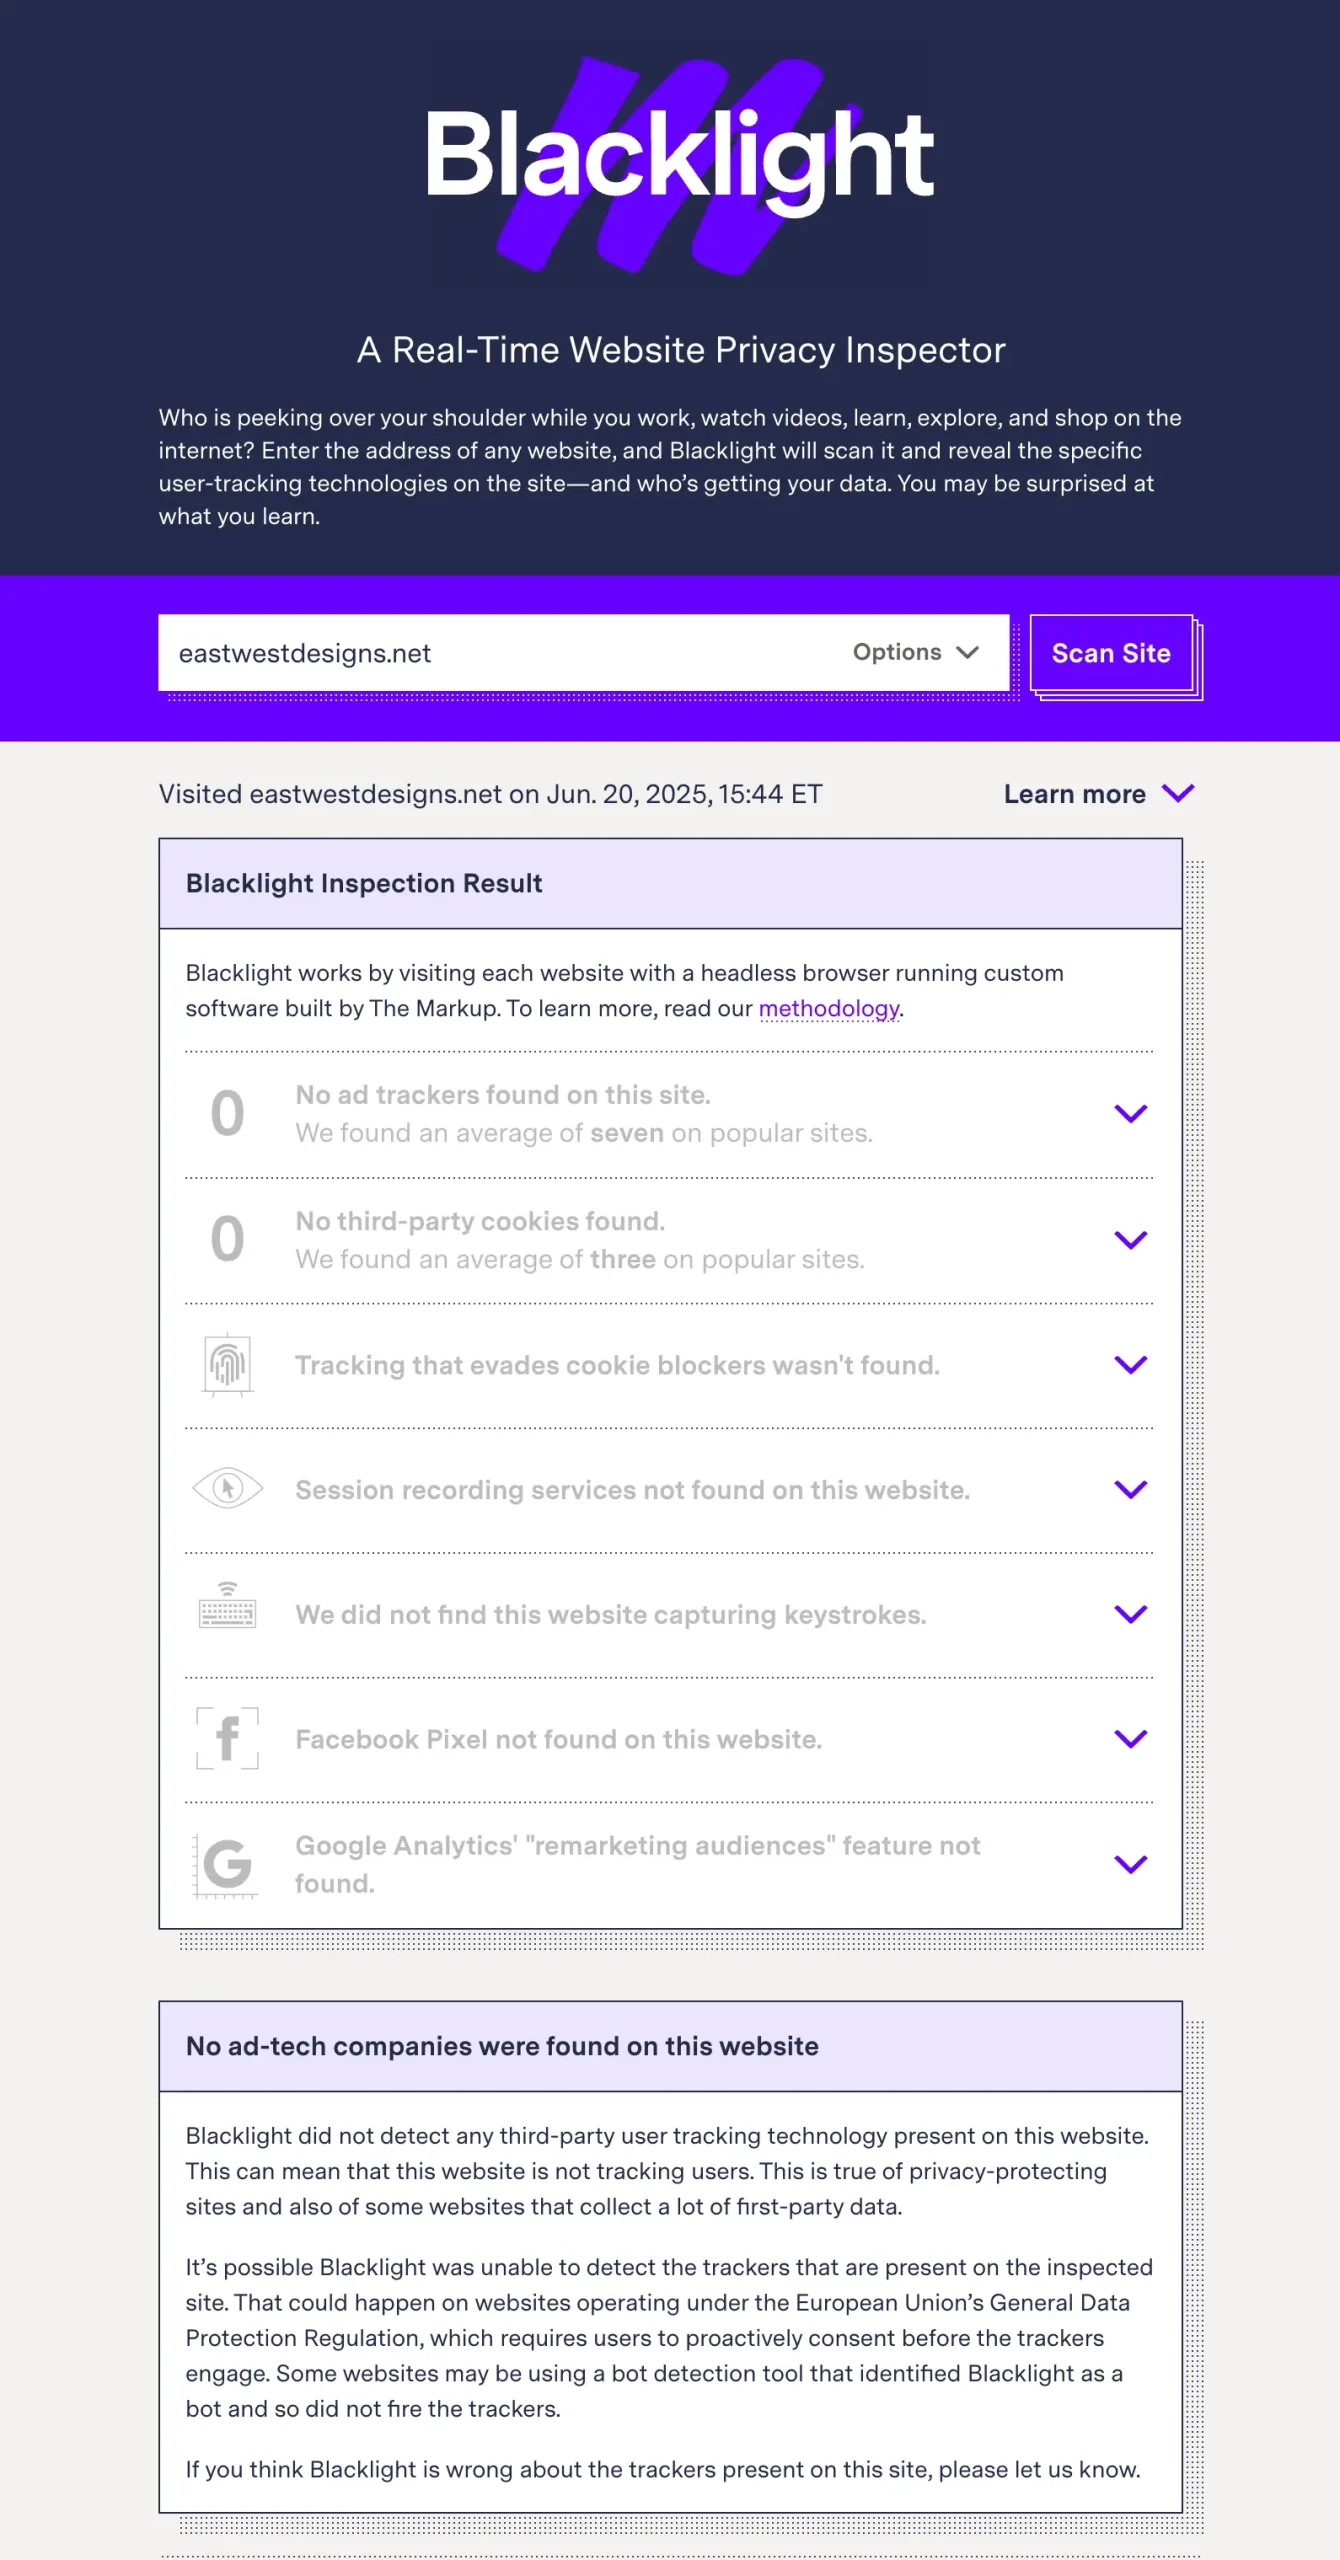Screen dimensions: 1340x2560
Task: Click the session recording eye icon
Action: pos(228,1489)
